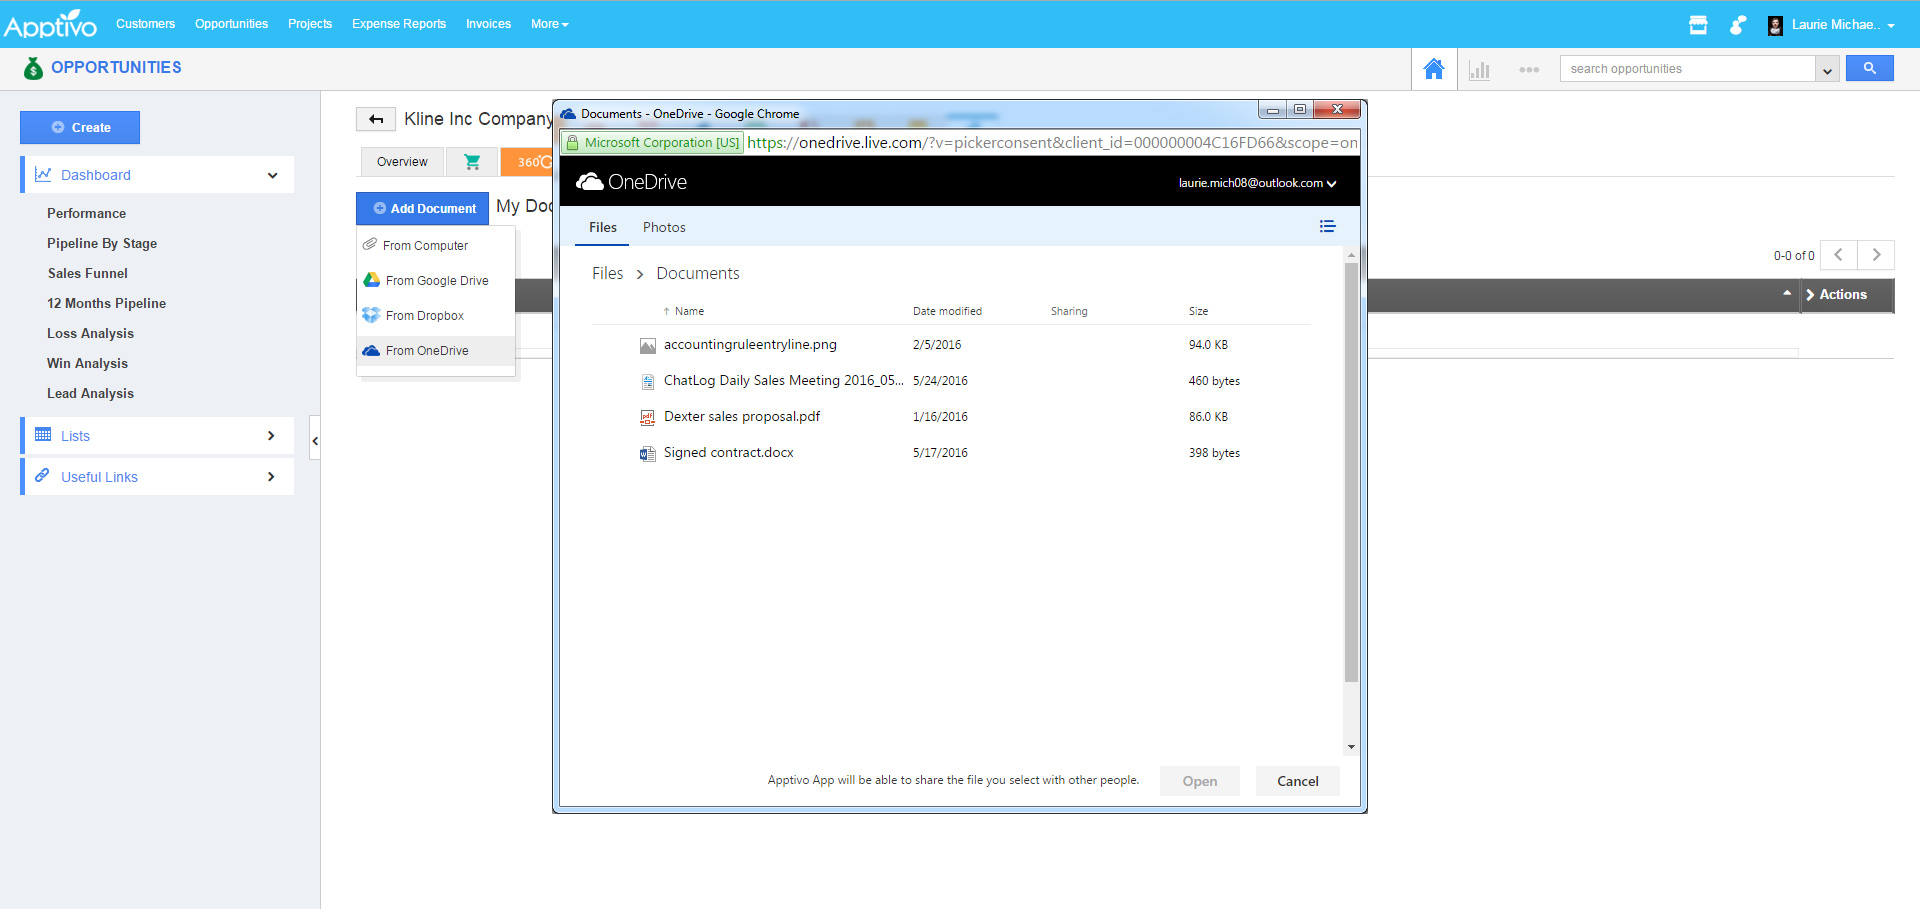Open the app store icon in the top bar
Viewport: 1920px width, 909px height.
tap(1698, 25)
